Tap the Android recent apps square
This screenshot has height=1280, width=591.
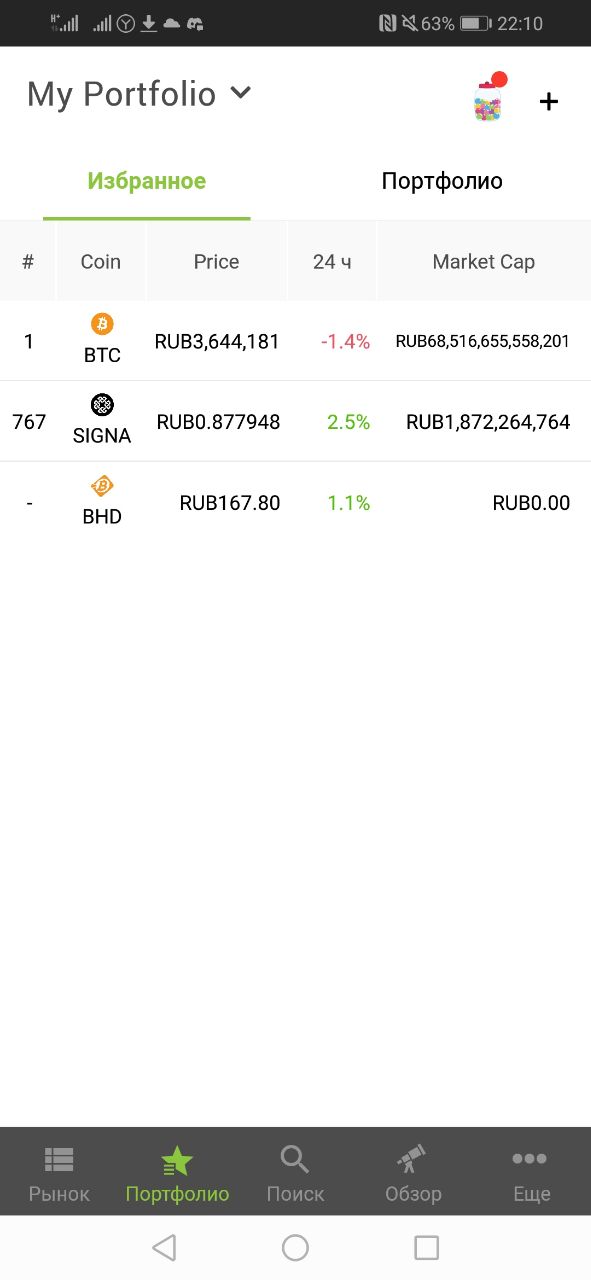pyautogui.click(x=427, y=1247)
